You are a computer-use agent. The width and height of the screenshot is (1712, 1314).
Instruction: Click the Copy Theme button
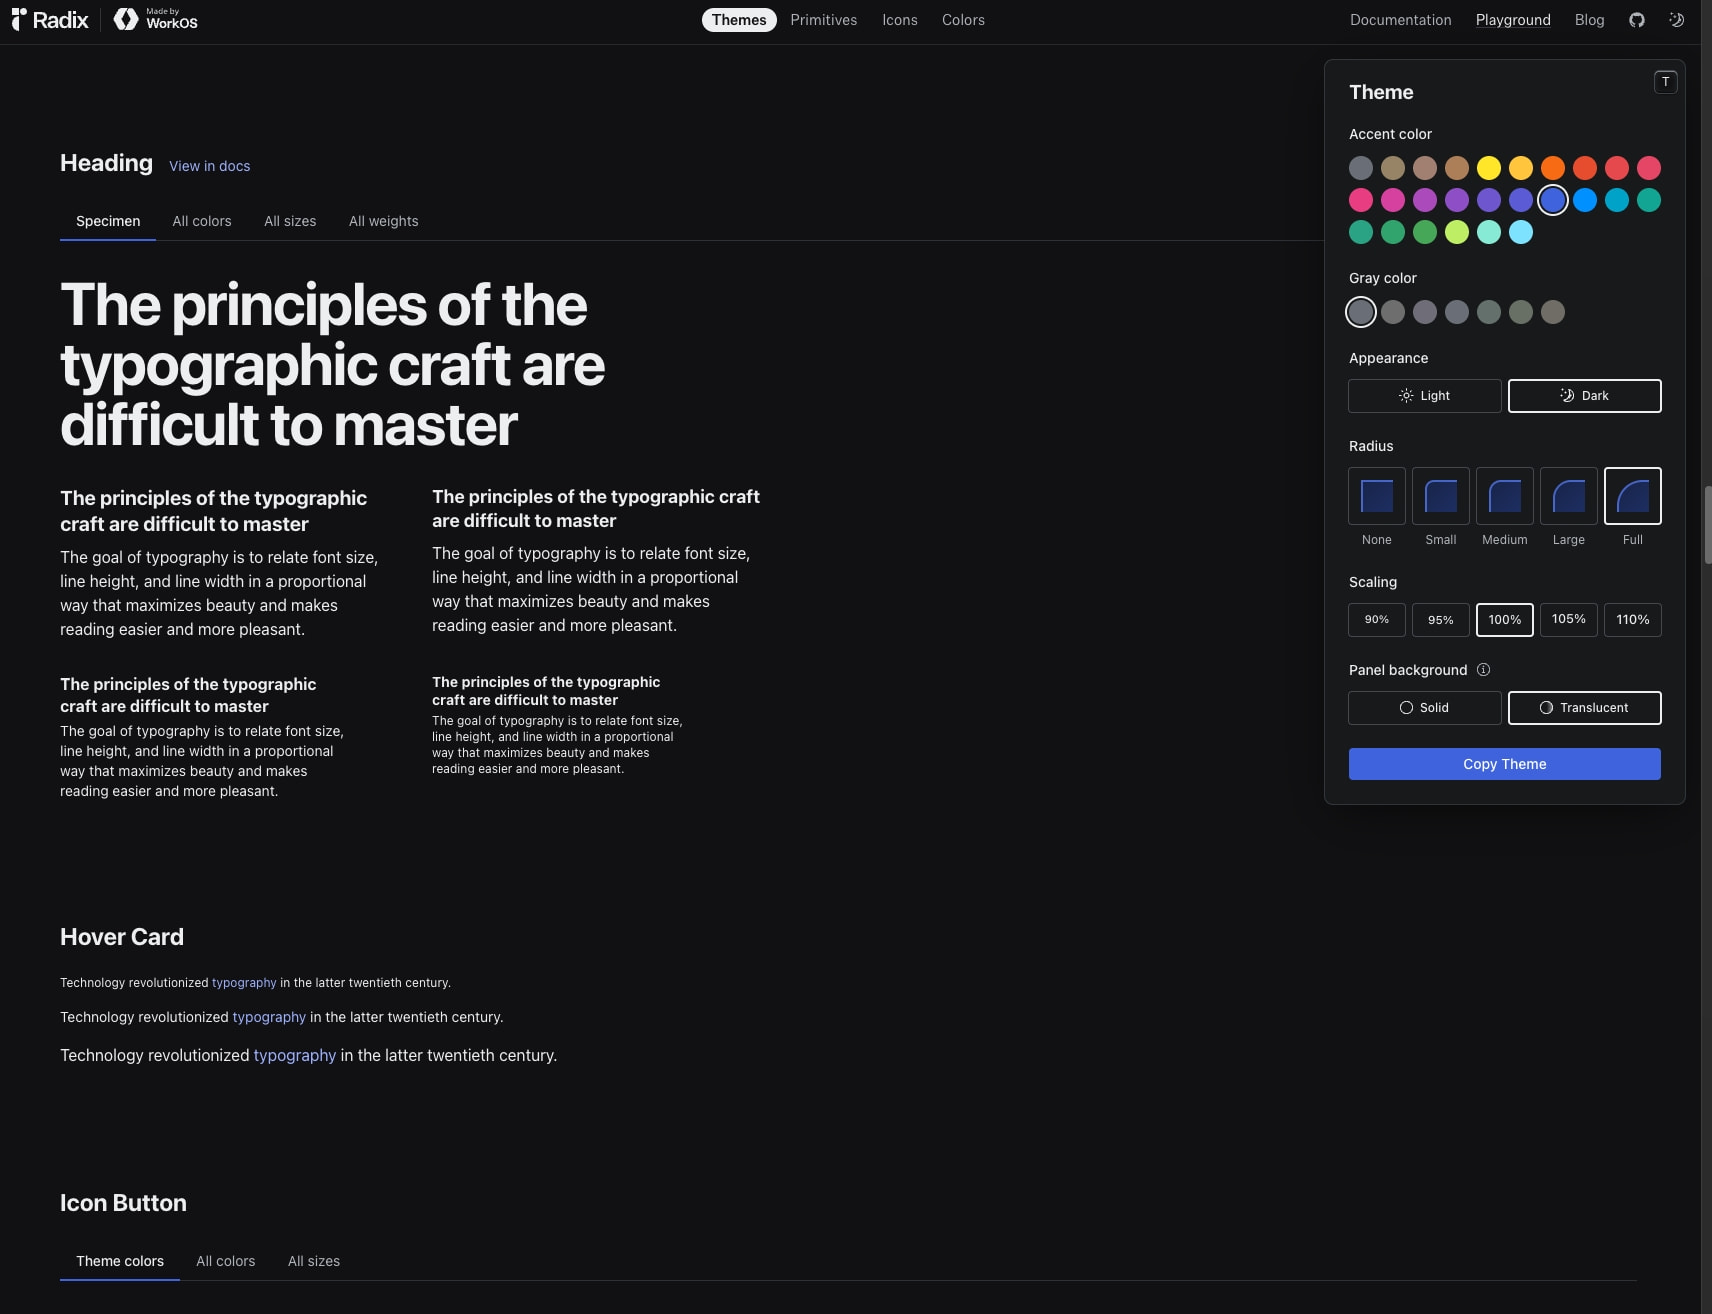coord(1504,764)
